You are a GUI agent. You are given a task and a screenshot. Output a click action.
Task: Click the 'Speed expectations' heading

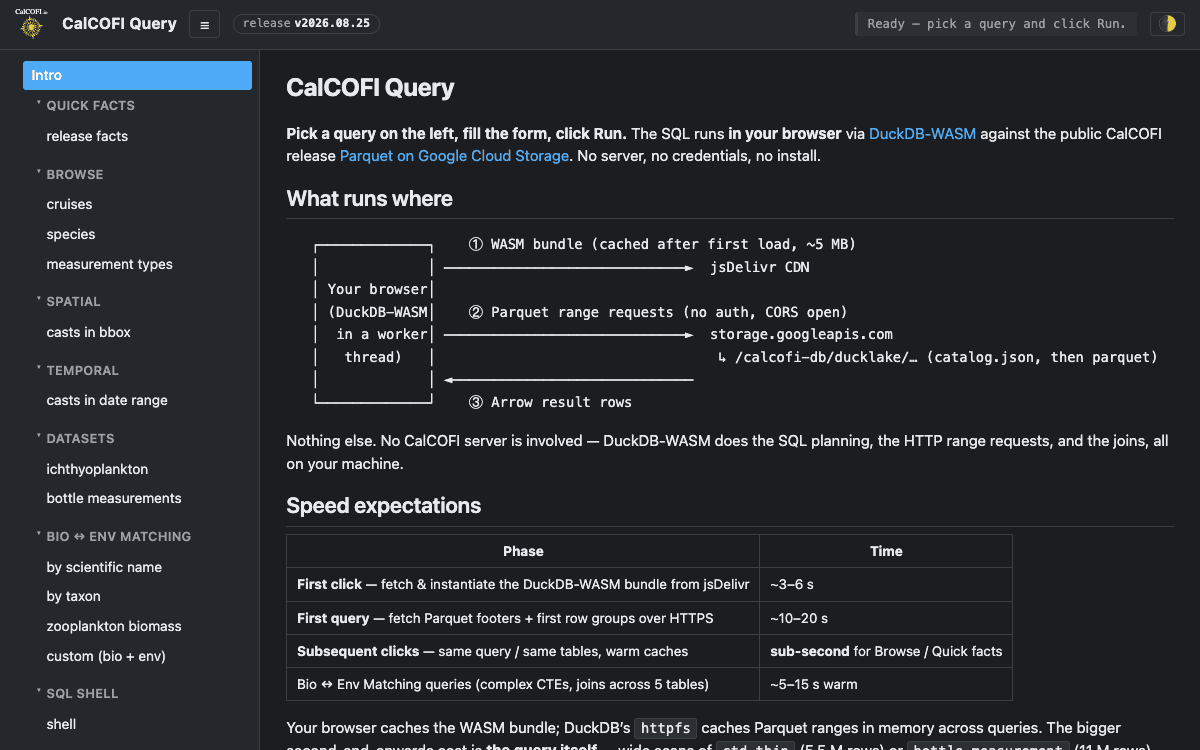tap(383, 505)
